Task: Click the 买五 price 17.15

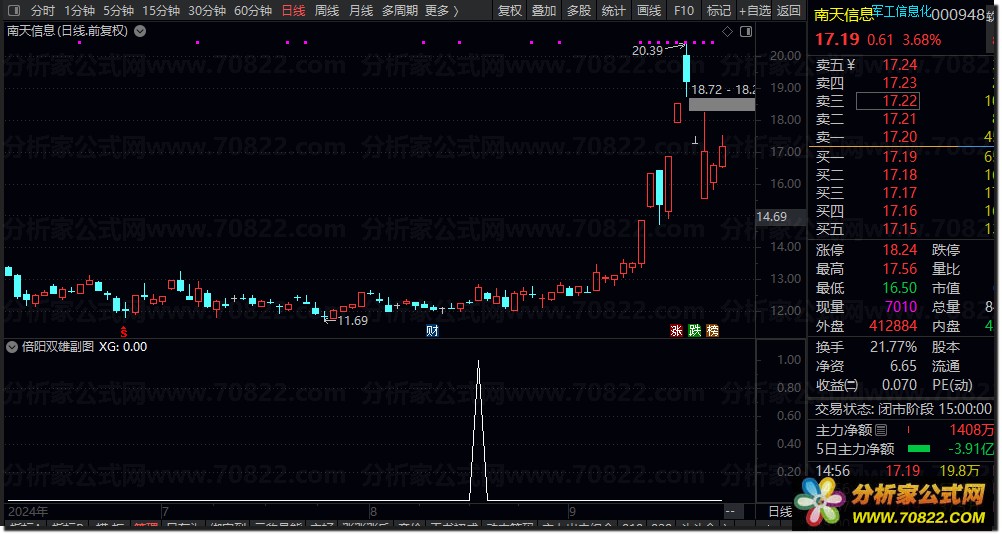Action: [x=900, y=229]
